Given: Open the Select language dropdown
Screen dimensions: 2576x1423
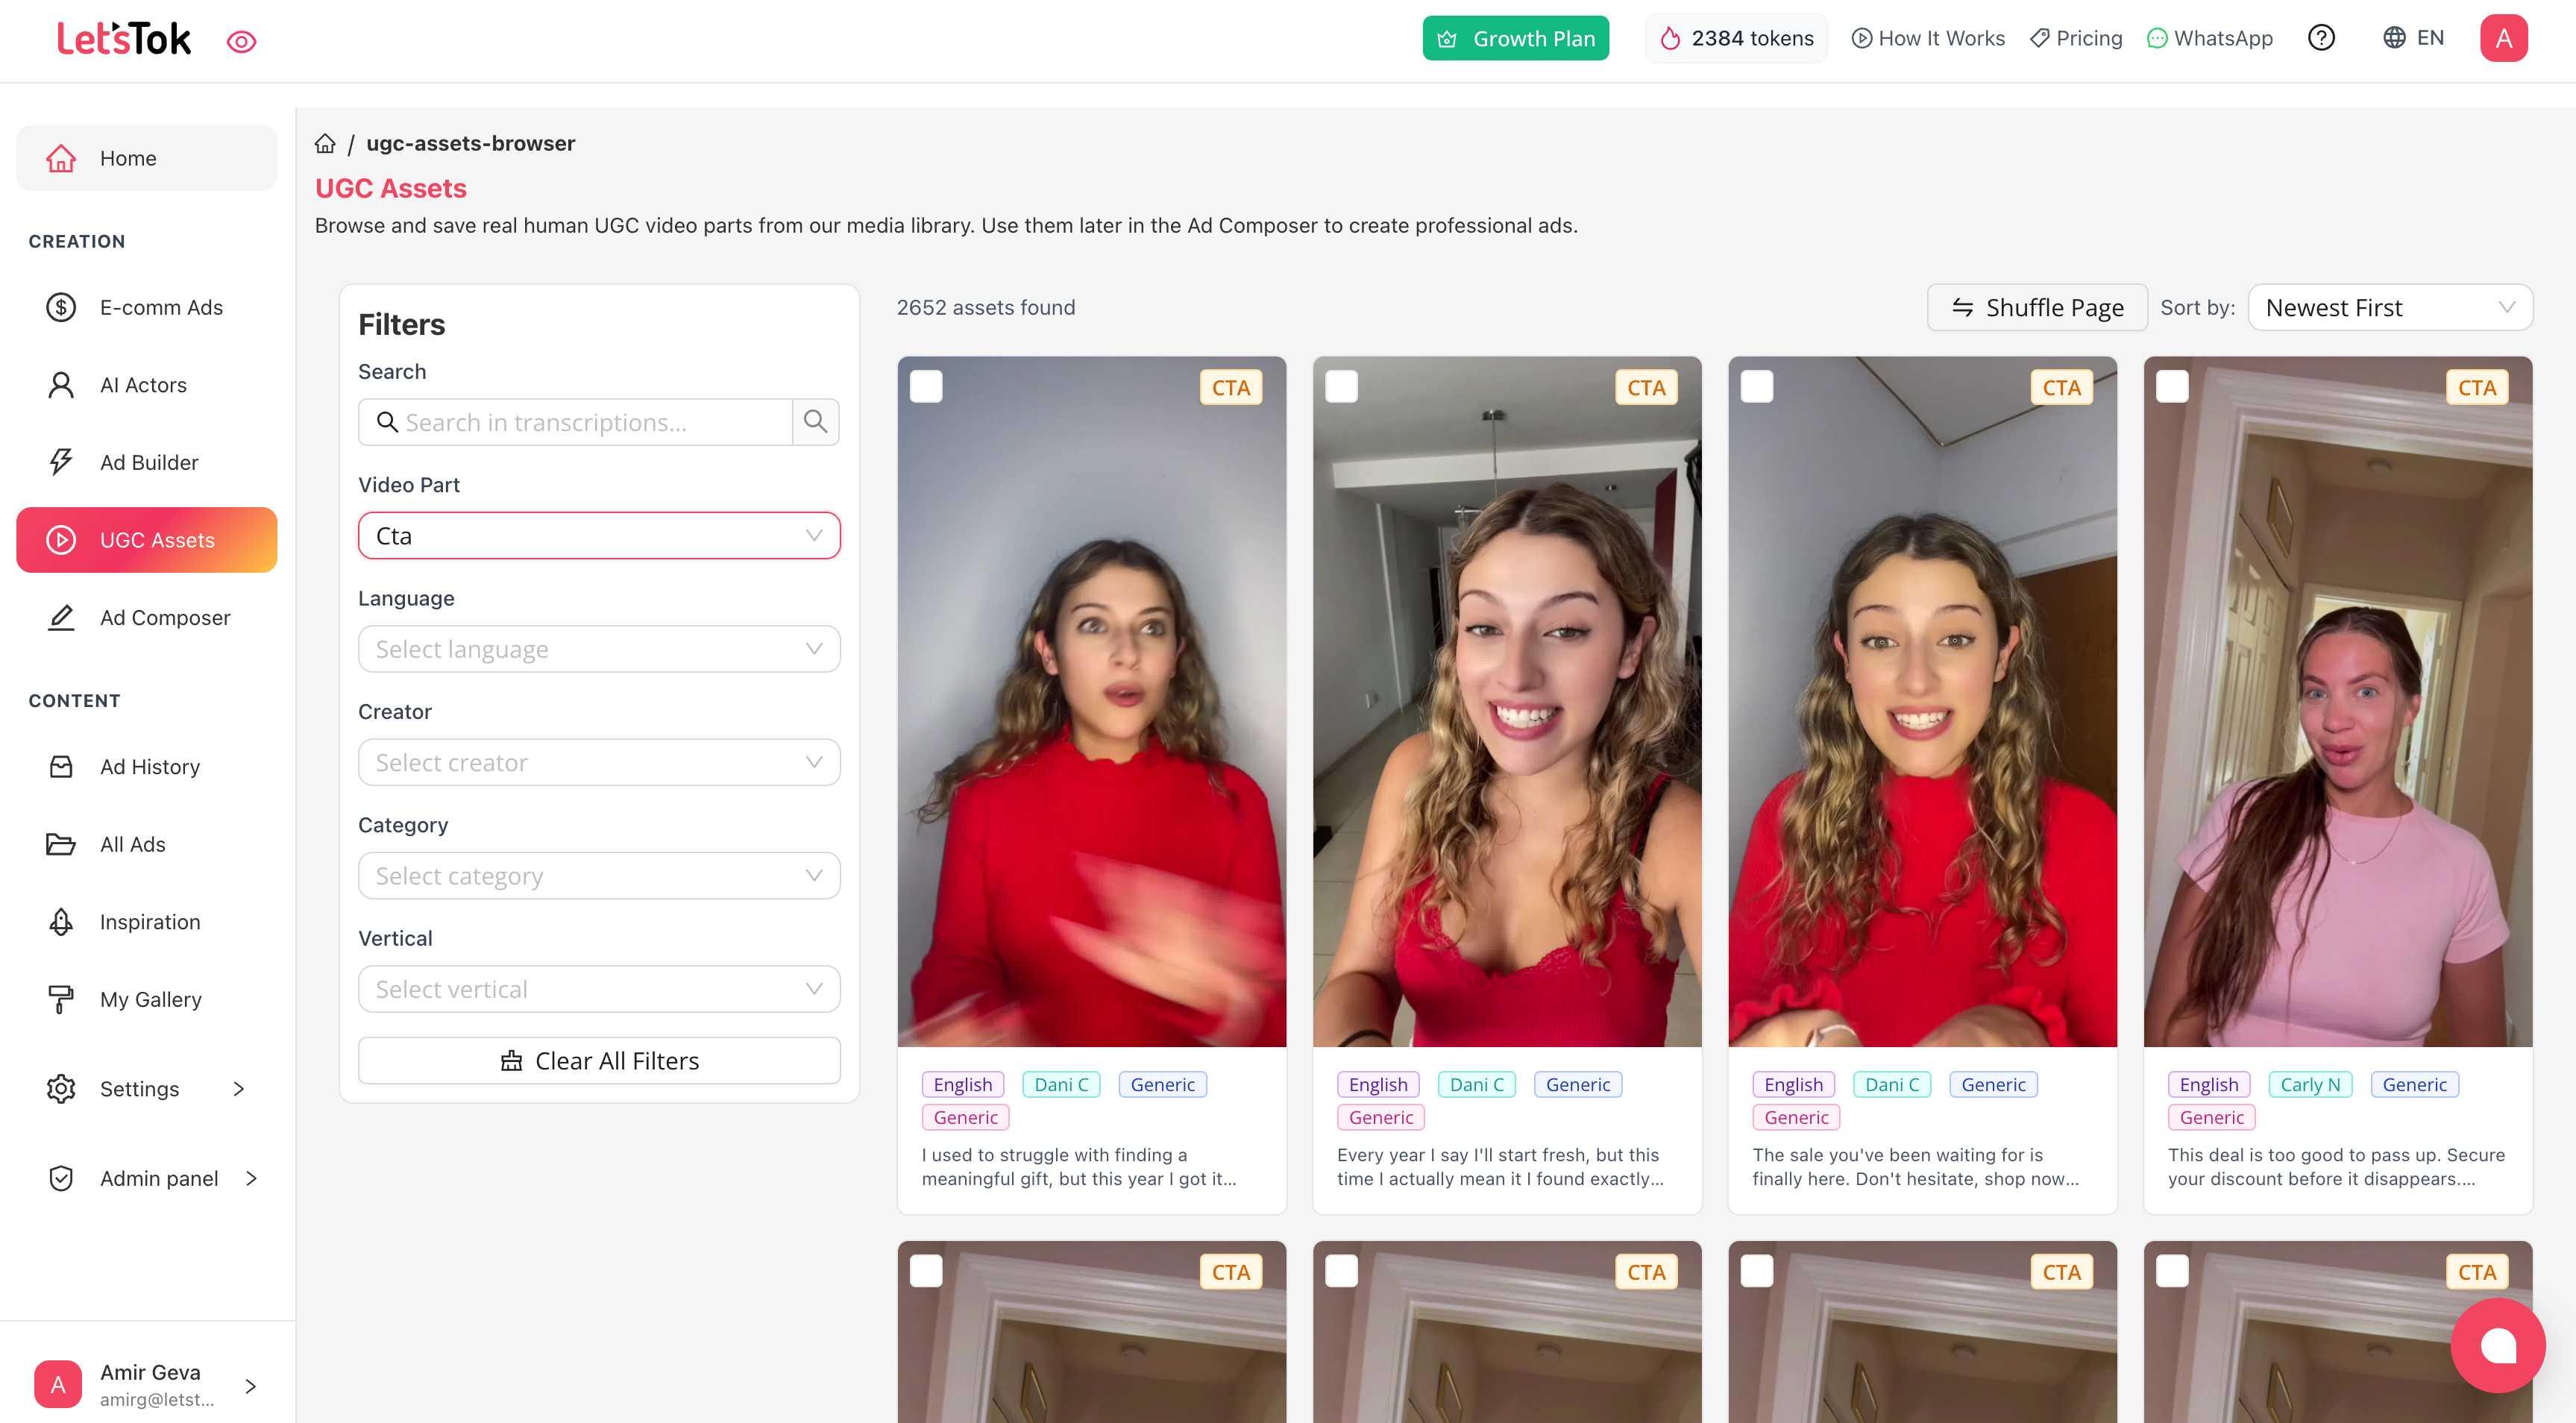Looking at the screenshot, I should pos(598,648).
